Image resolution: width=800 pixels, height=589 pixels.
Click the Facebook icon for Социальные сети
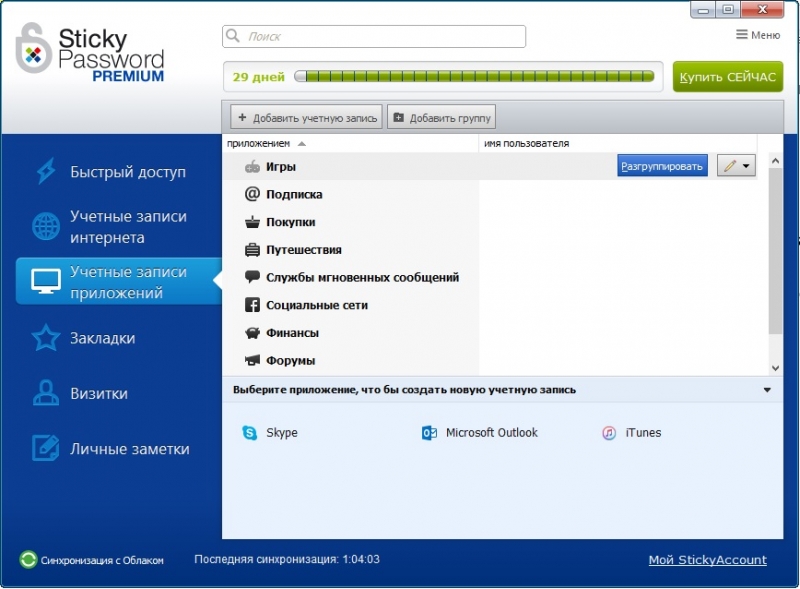pyautogui.click(x=252, y=305)
